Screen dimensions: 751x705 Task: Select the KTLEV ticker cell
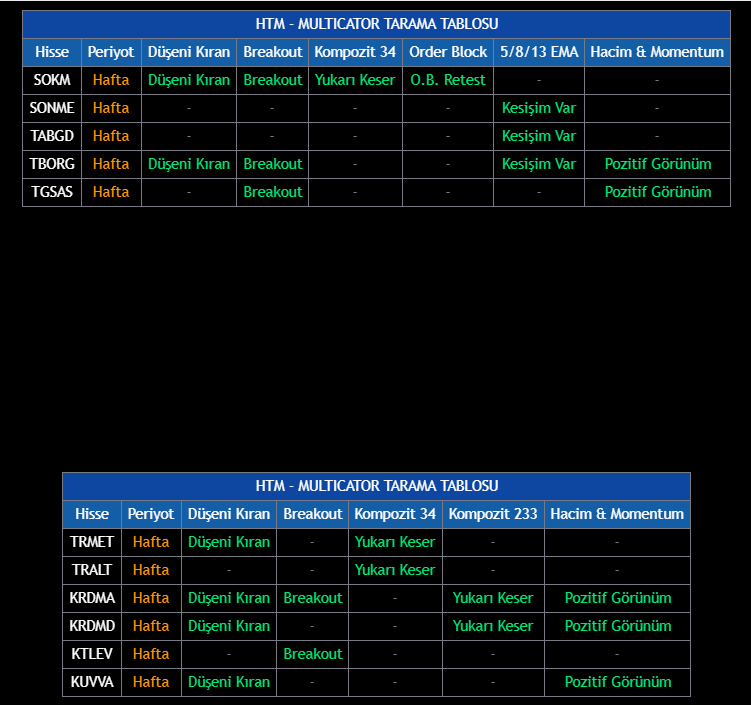pyautogui.click(x=92, y=654)
